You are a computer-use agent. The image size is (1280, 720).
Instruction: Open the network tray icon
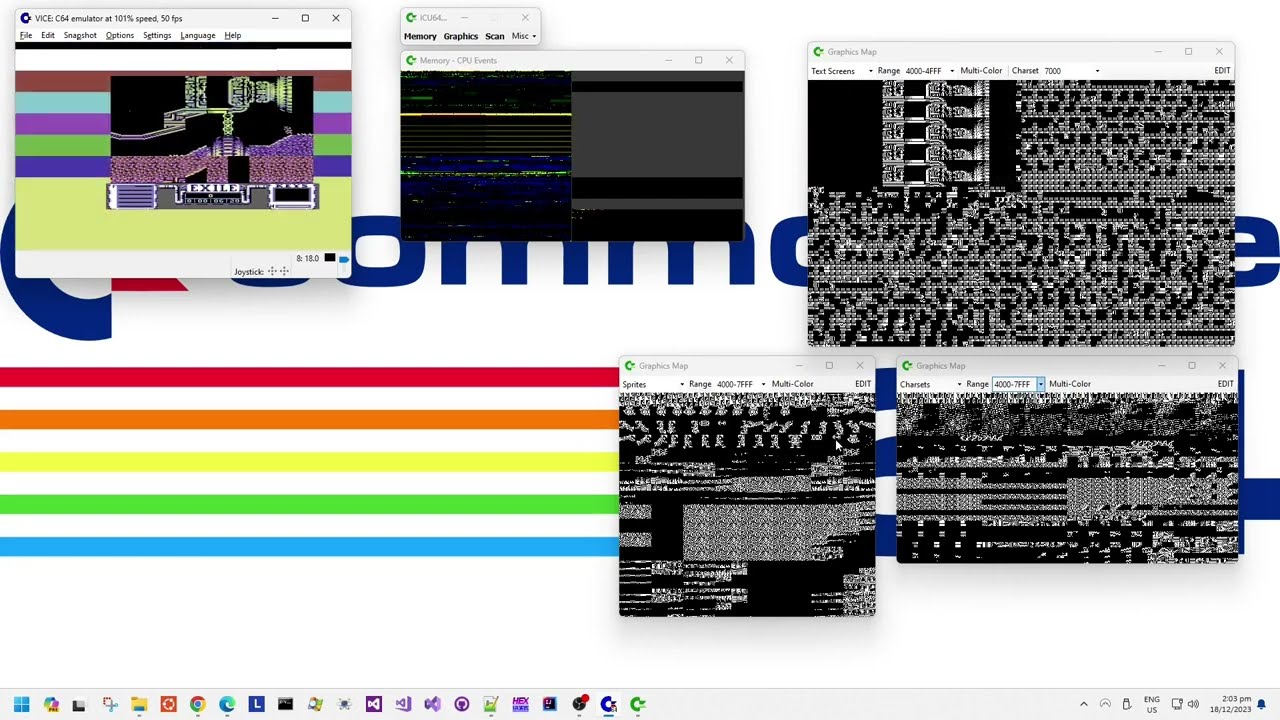click(1176, 704)
